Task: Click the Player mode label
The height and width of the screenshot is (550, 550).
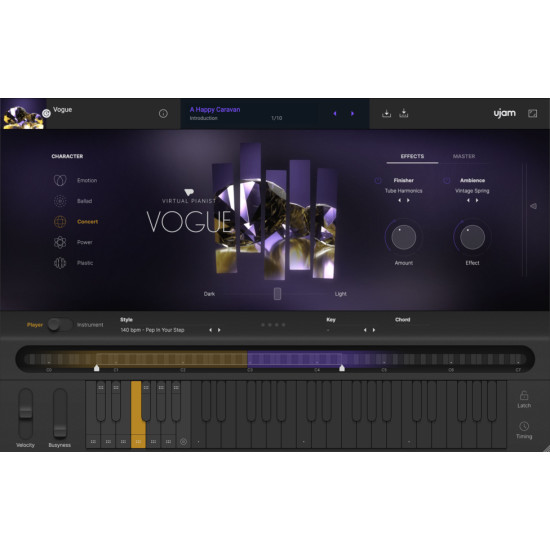Action: (35, 325)
